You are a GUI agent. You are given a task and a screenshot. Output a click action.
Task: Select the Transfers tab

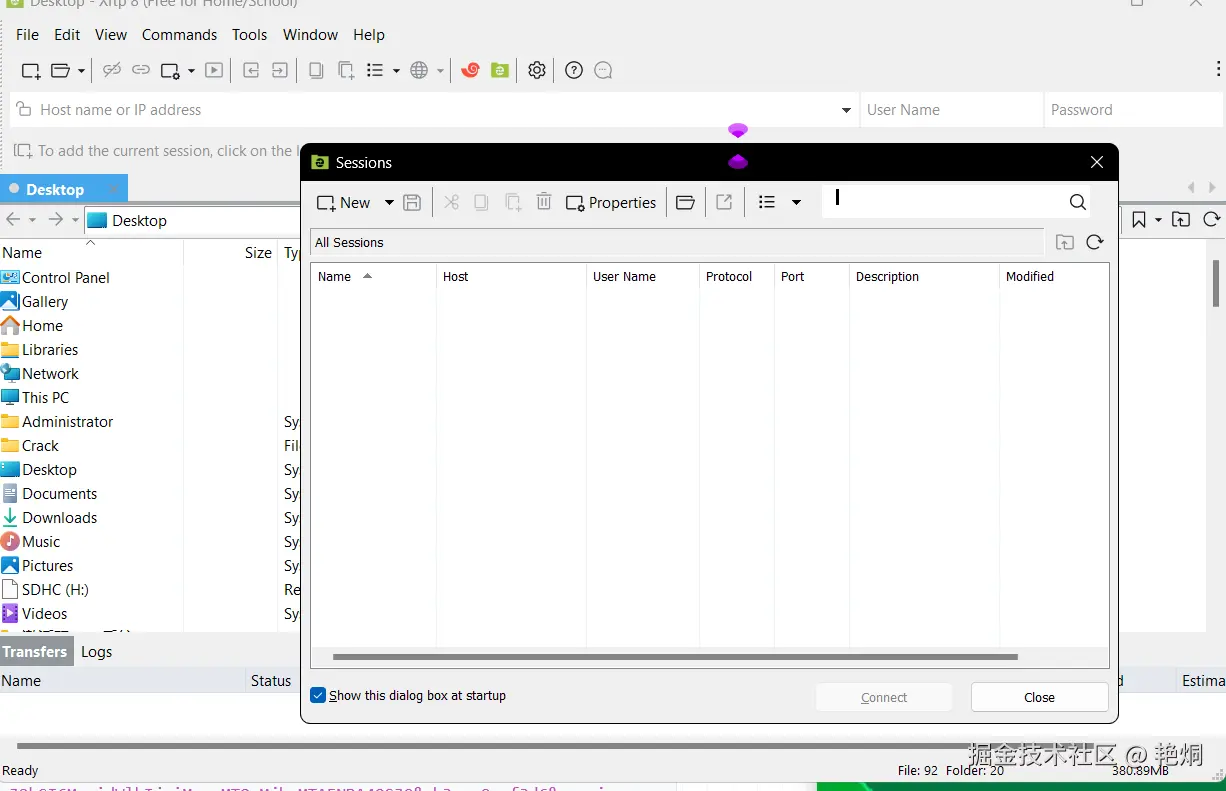(x=35, y=651)
